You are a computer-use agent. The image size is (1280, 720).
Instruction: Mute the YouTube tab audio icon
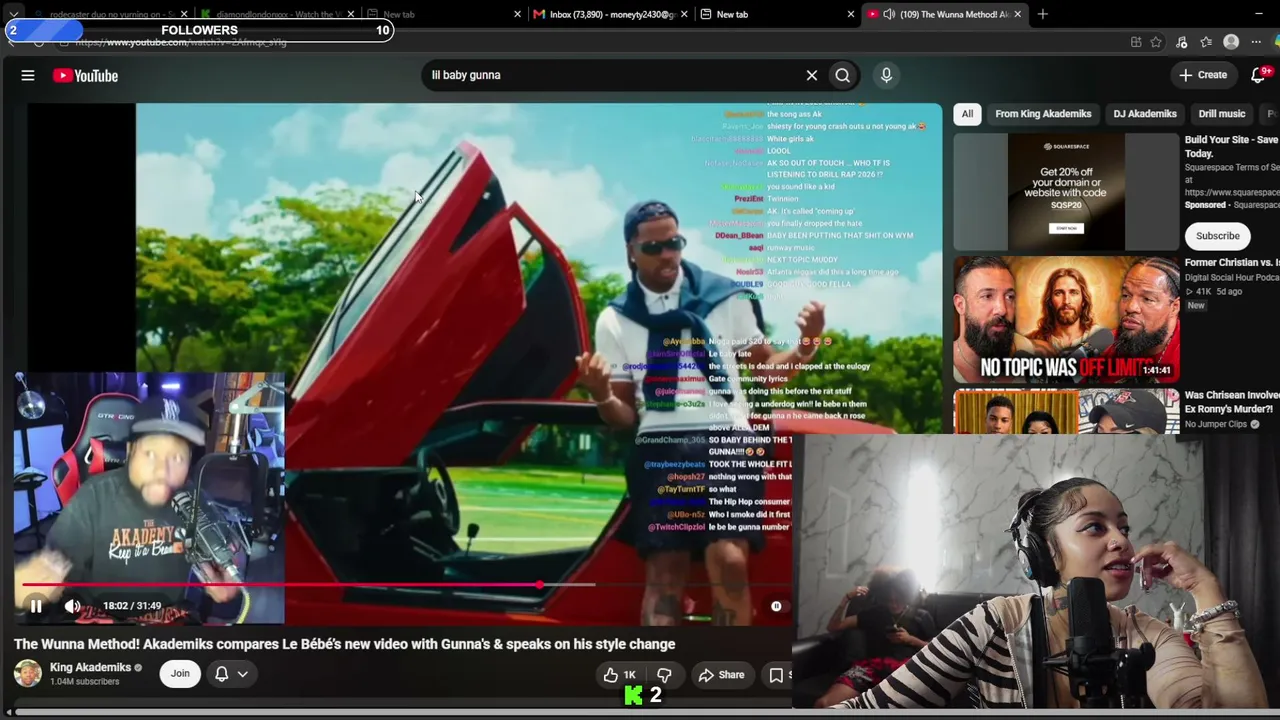coord(889,14)
